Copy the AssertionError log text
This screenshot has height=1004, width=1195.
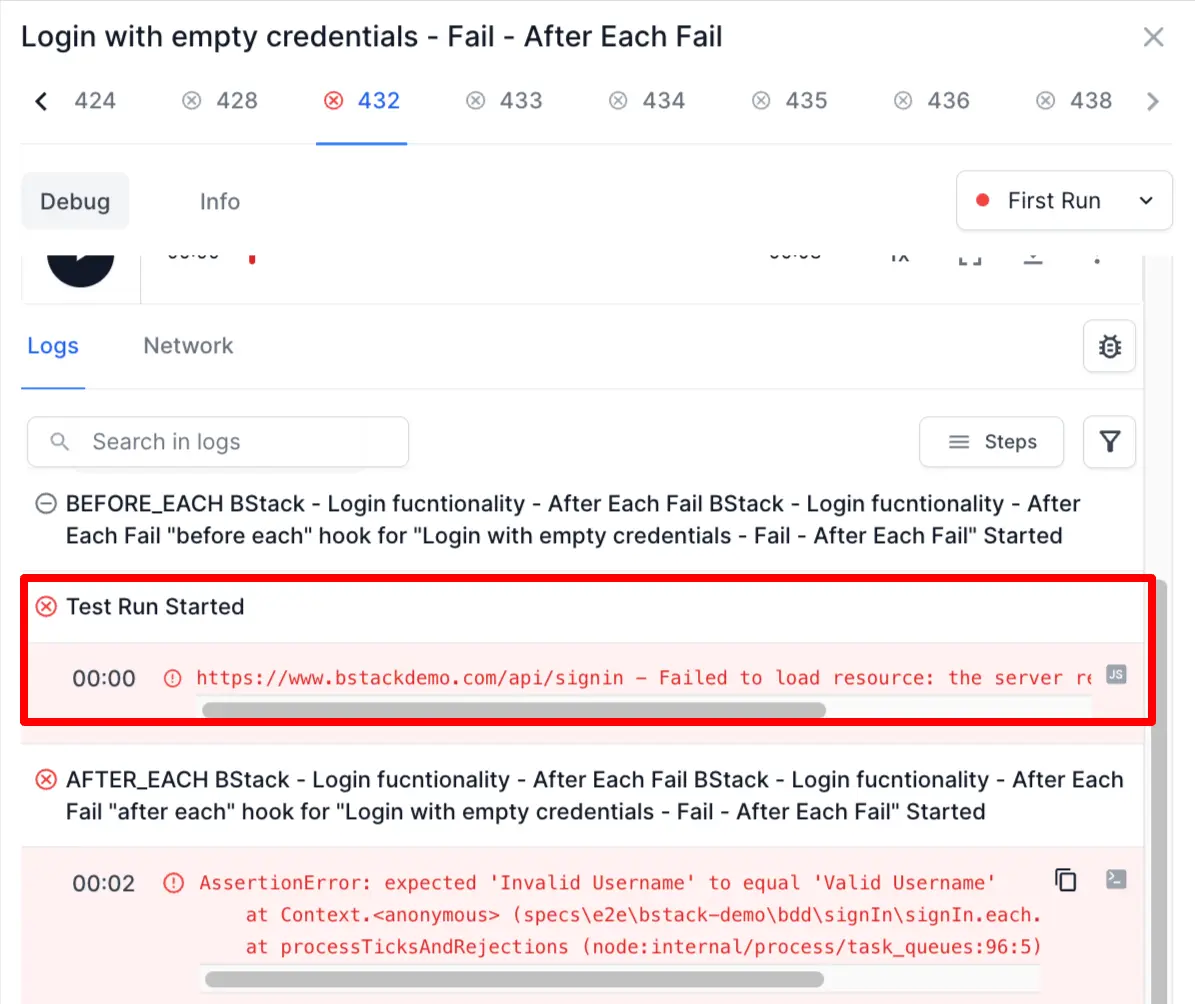[1066, 880]
